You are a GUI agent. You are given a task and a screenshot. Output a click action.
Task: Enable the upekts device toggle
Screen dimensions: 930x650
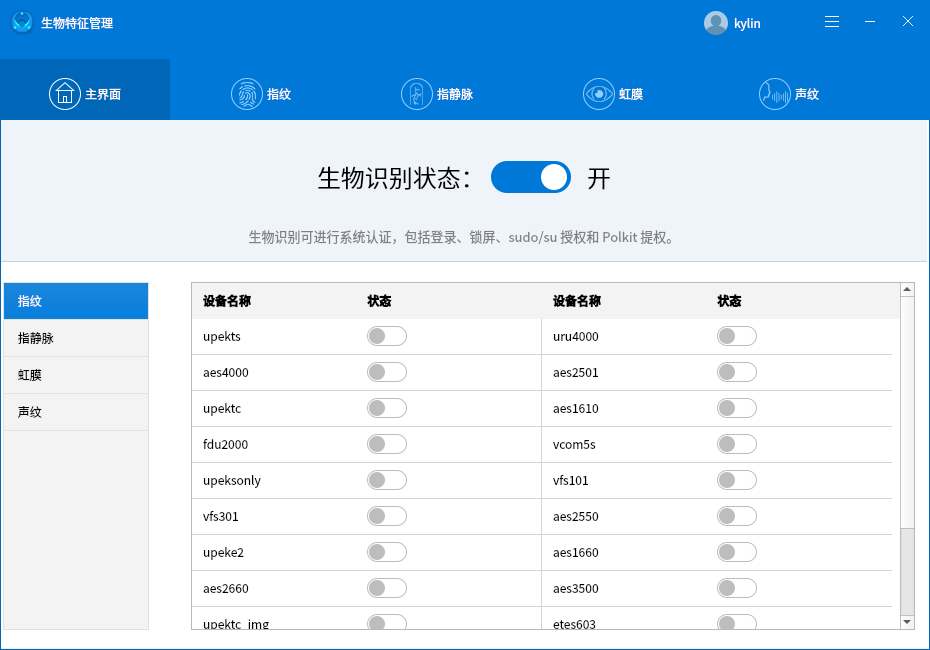[386, 336]
